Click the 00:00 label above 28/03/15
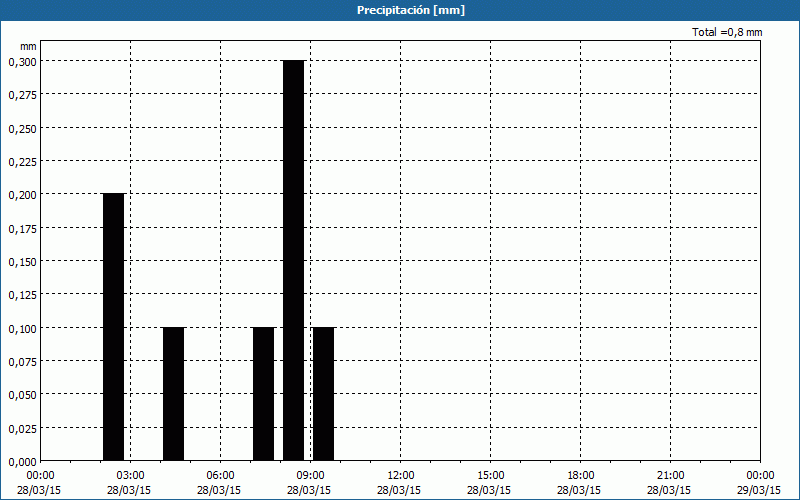 pyautogui.click(x=40, y=476)
